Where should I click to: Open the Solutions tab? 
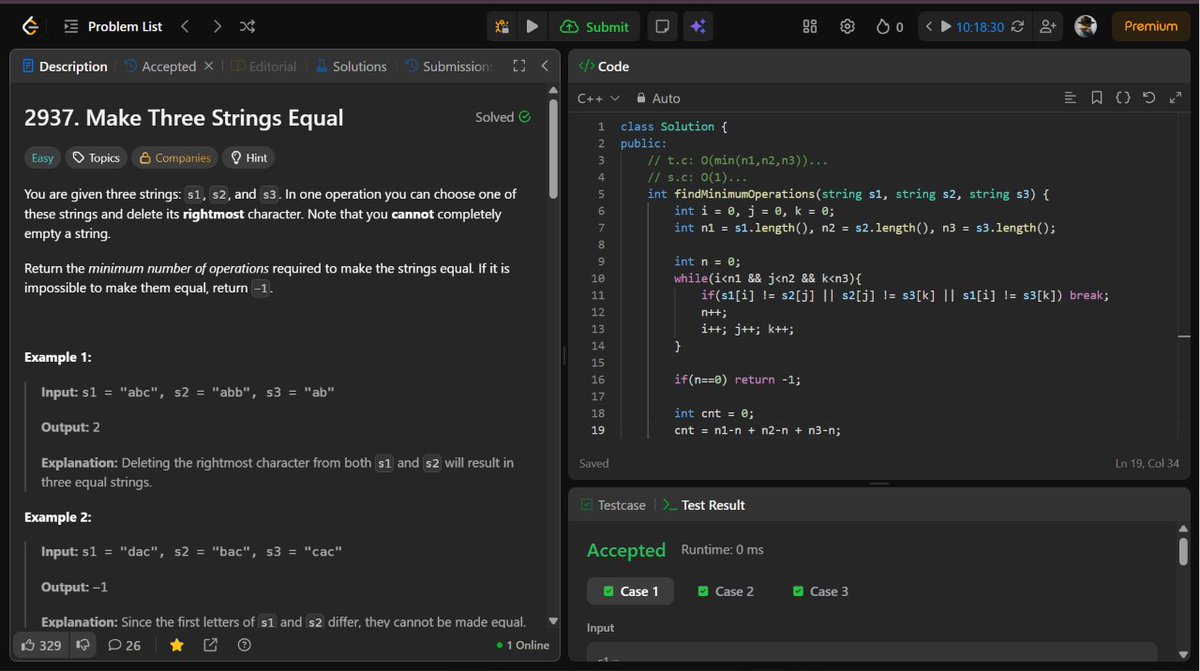click(351, 66)
